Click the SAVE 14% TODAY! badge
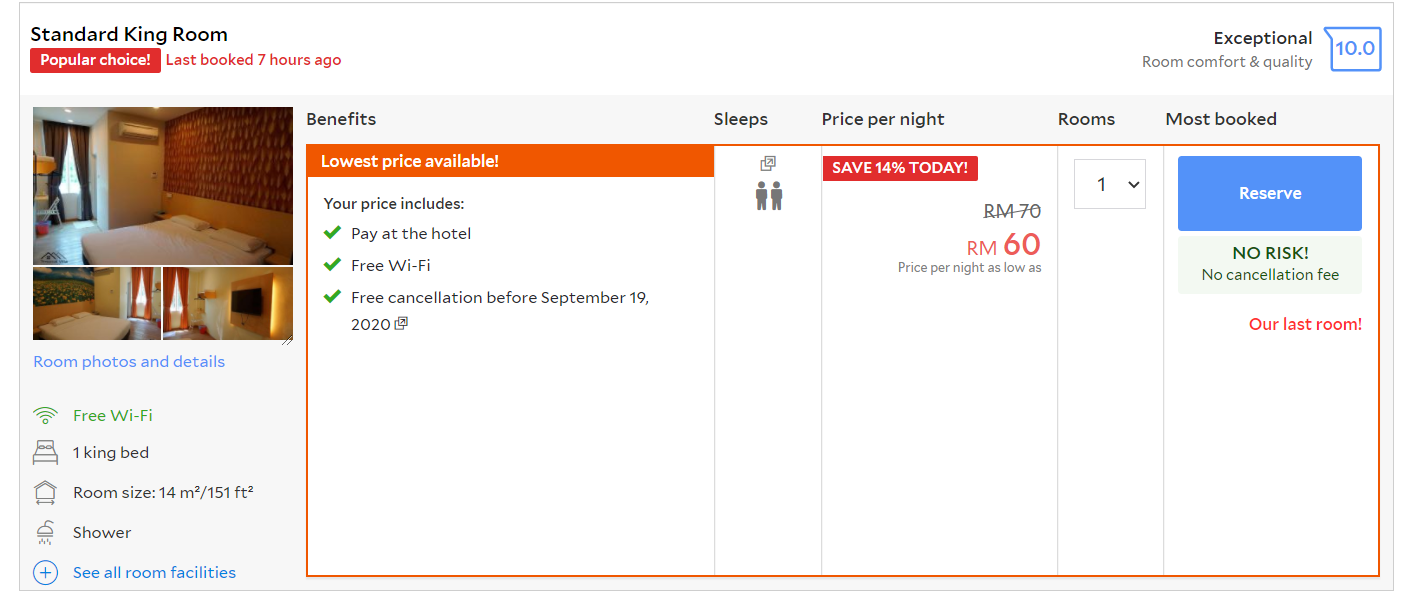Image resolution: width=1407 pixels, height=601 pixels. pos(899,168)
